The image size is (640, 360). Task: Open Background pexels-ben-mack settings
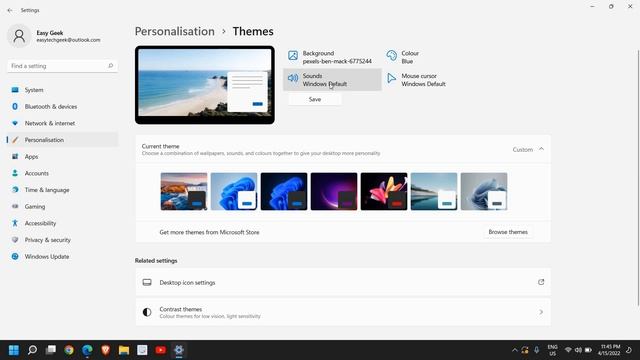coord(332,57)
